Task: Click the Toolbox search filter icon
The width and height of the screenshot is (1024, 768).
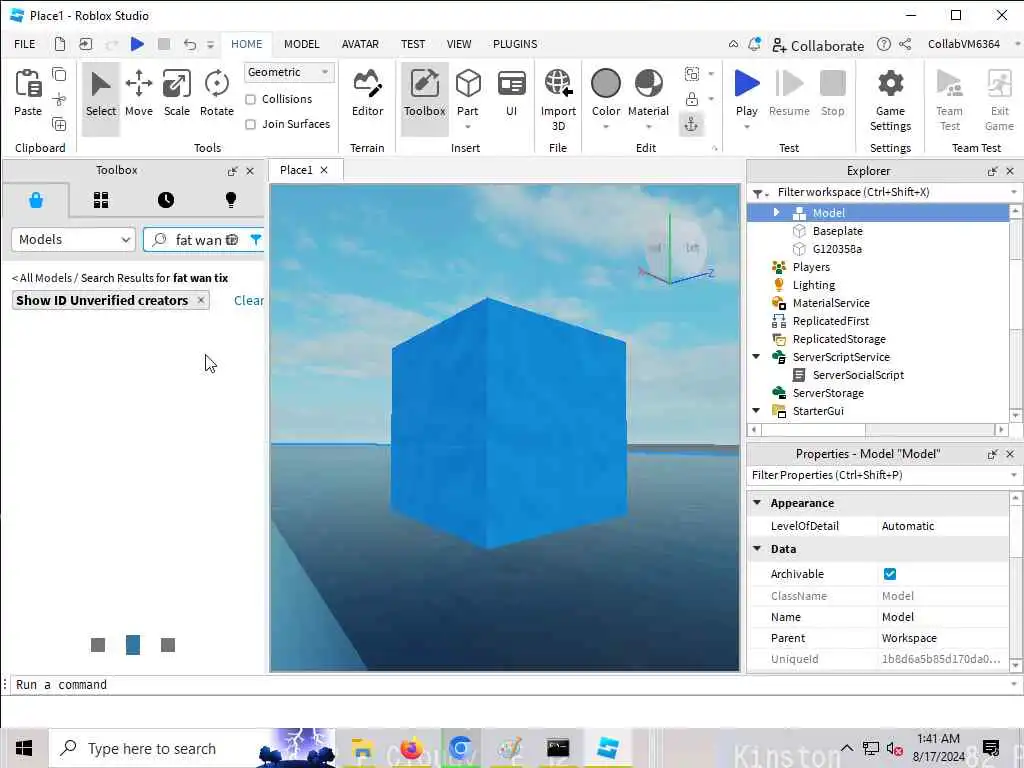Action: coord(256,240)
